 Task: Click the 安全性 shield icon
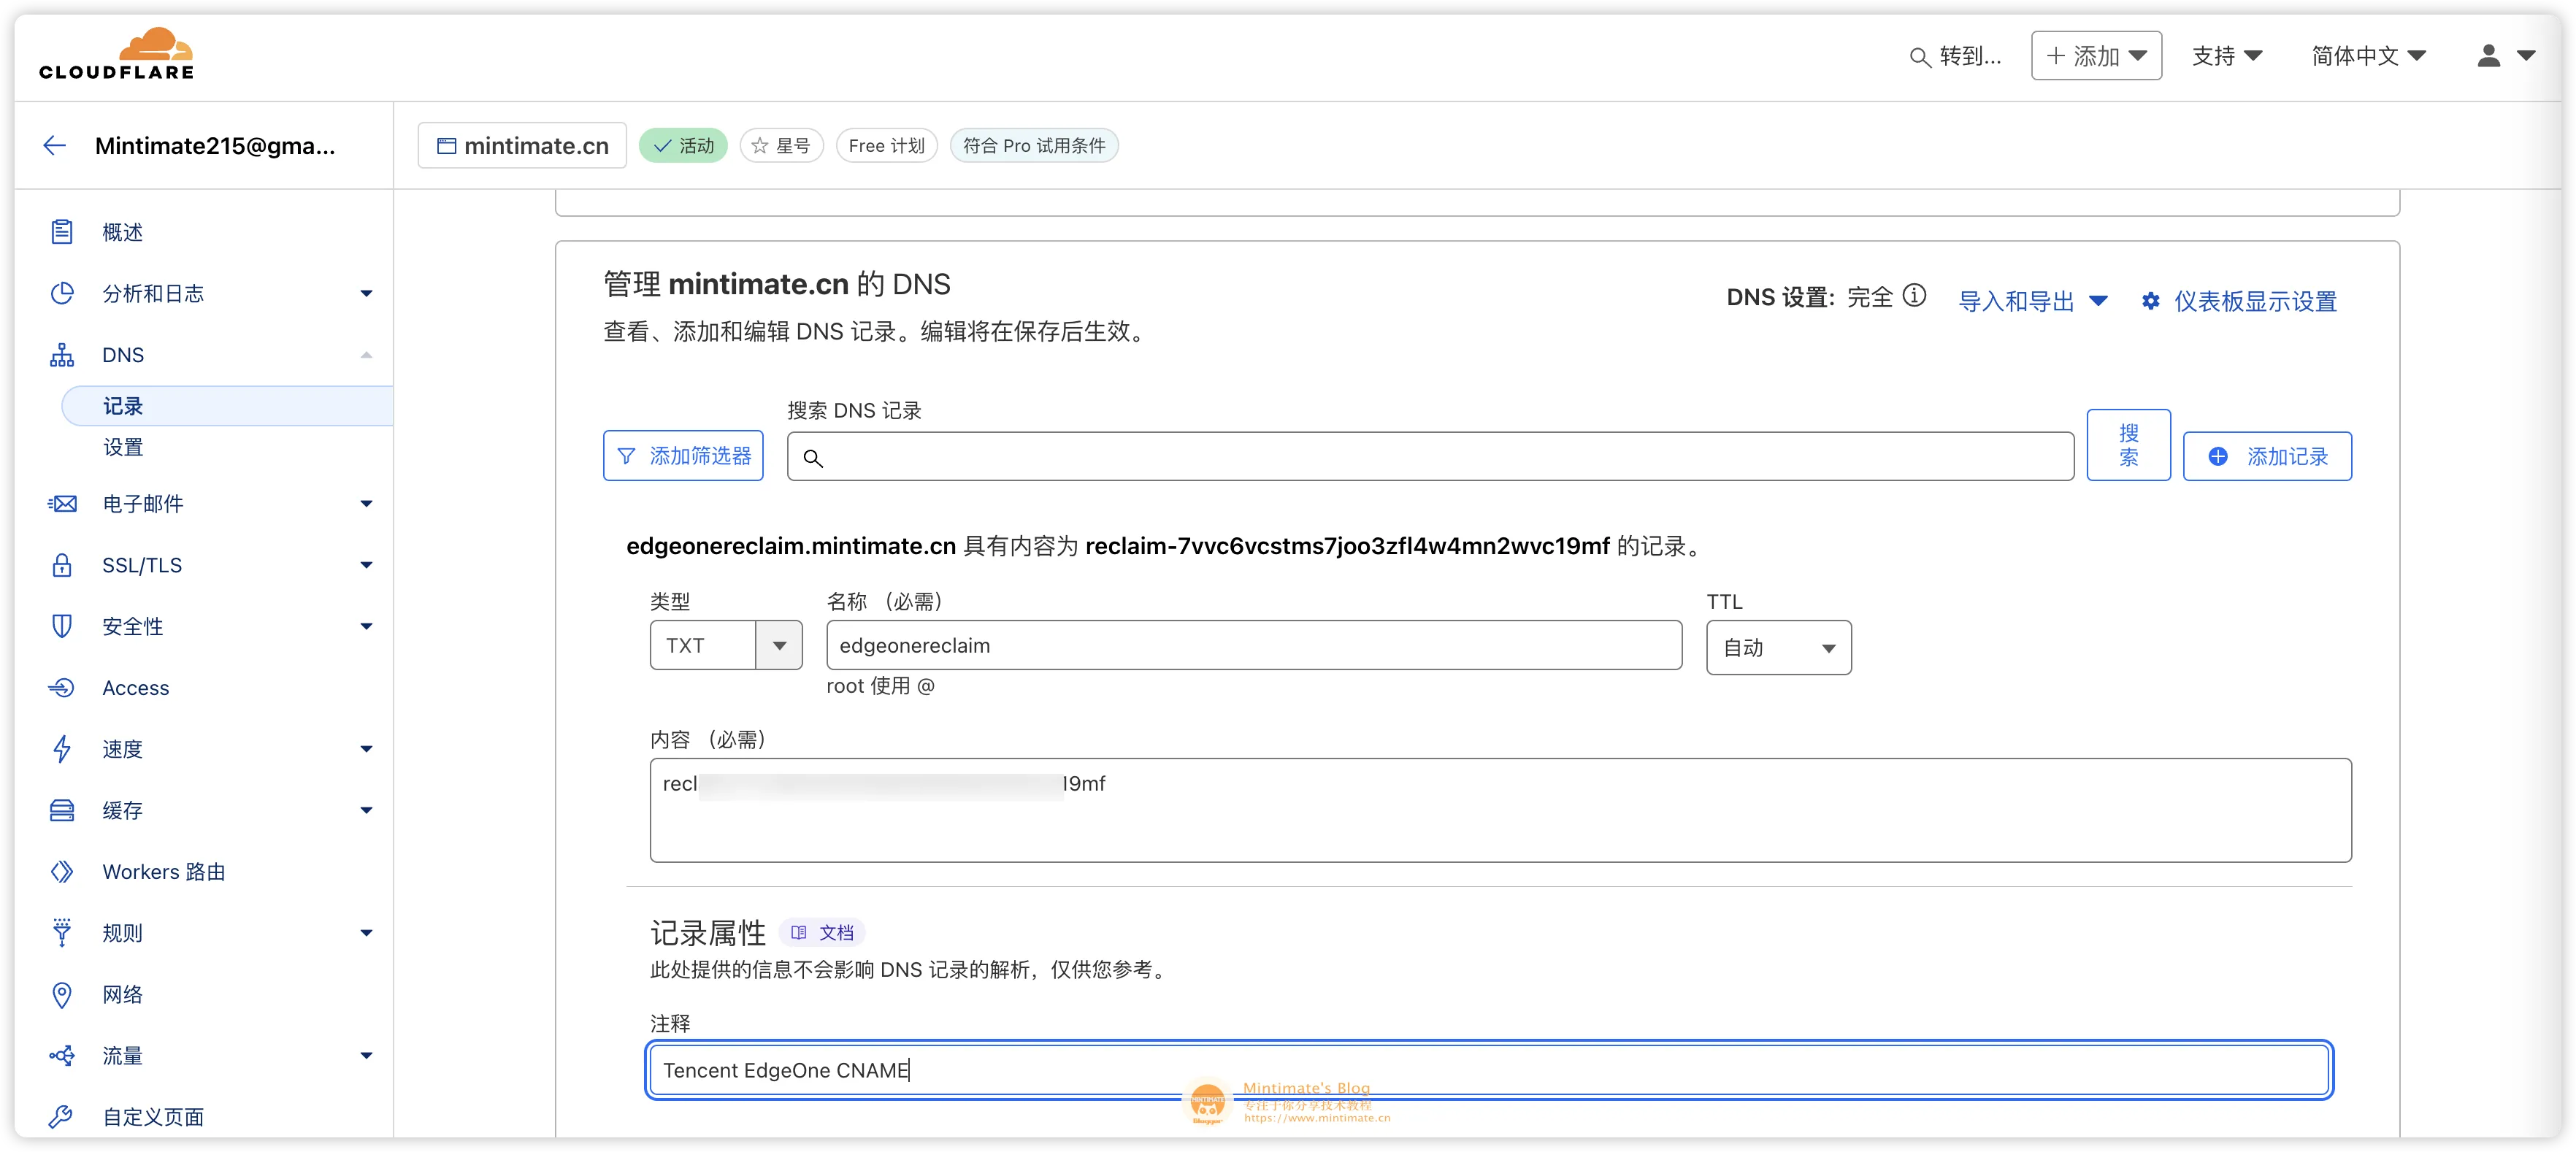[x=62, y=626]
